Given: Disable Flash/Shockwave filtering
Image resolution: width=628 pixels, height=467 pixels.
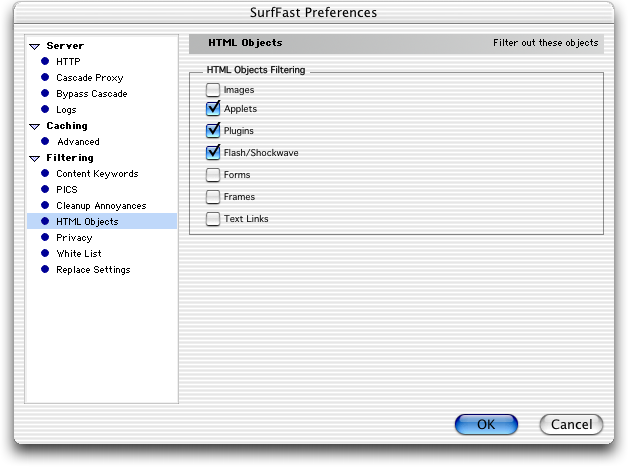Looking at the screenshot, I should 213,153.
